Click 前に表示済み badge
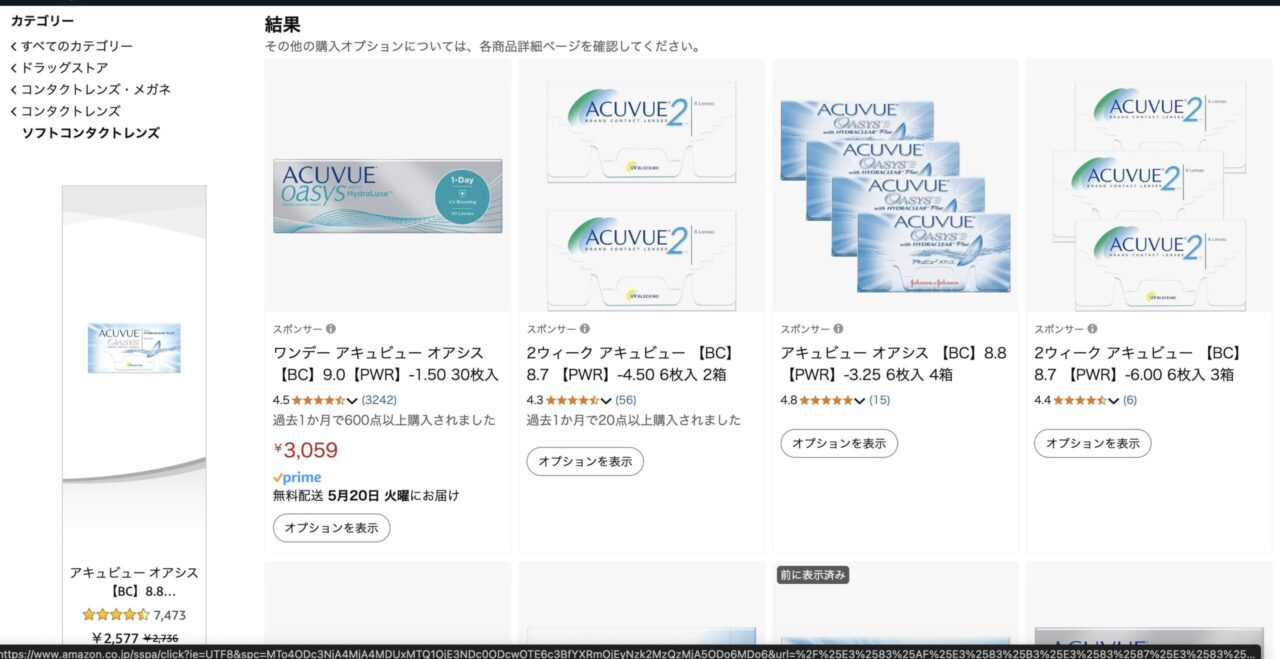The width and height of the screenshot is (1280, 659). pyautogui.click(x=813, y=575)
